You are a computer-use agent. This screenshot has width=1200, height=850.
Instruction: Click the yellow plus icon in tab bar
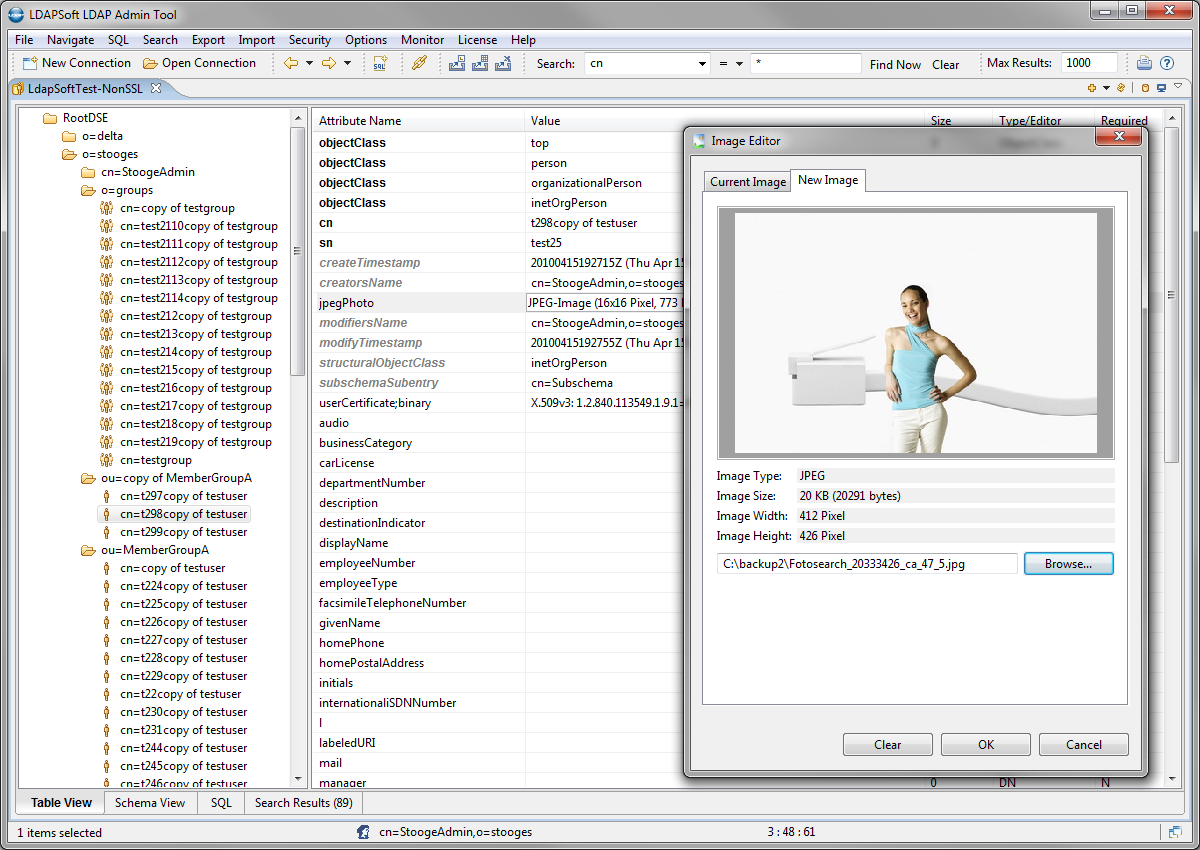pos(1092,88)
